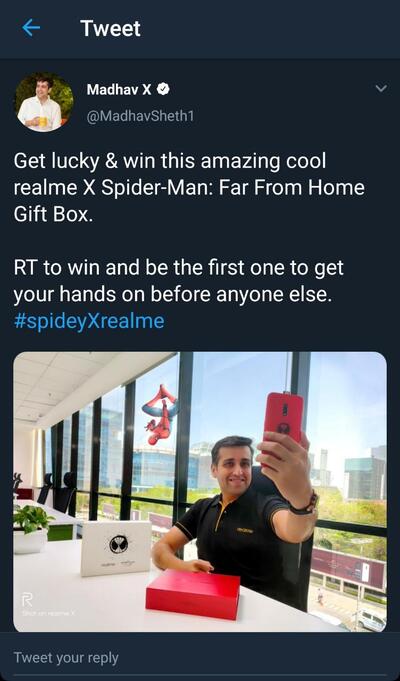Tap the verified badge beside Madhav X
Screen dimensions: 400x681
pos(163,89)
